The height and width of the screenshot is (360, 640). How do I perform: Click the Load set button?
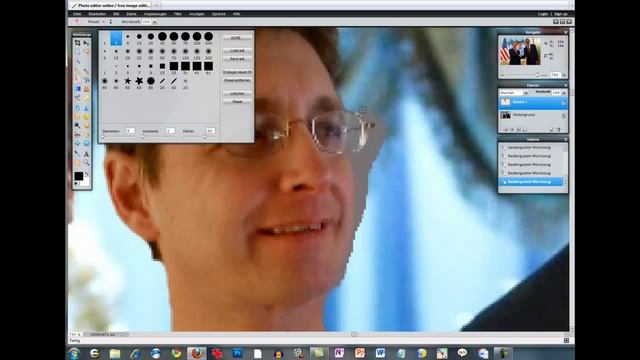pos(237,51)
